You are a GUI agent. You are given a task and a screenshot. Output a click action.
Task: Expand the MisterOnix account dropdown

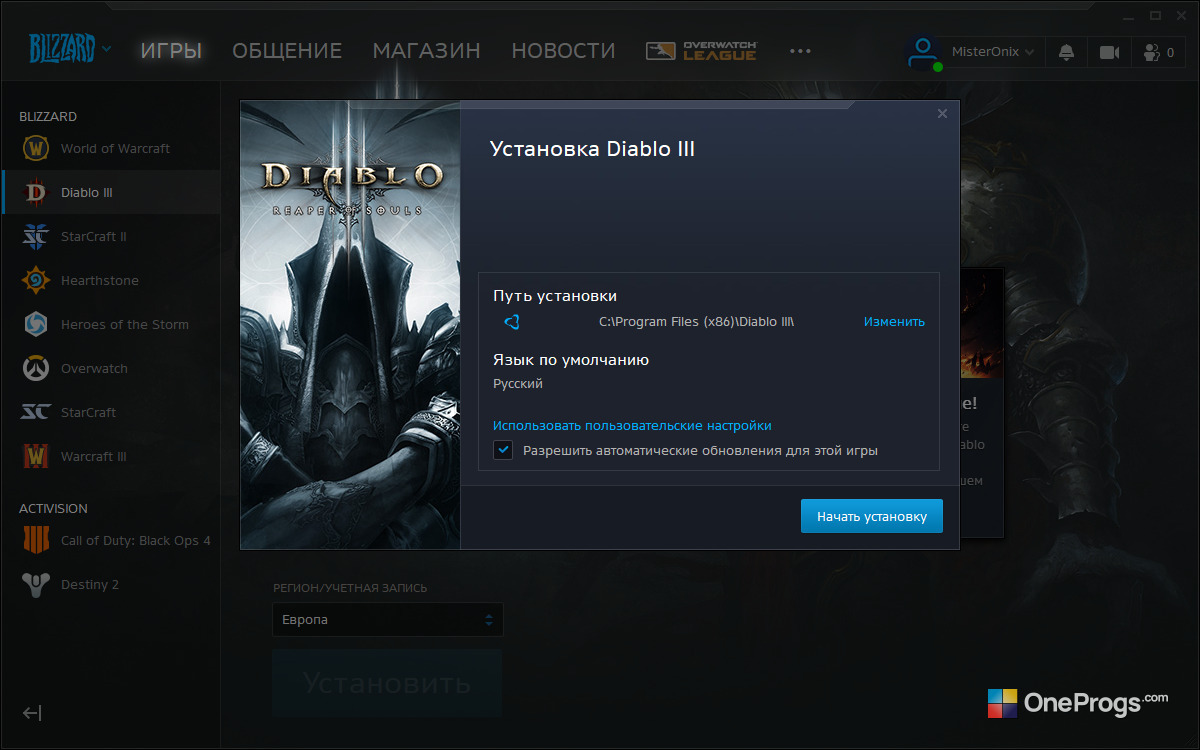[x=992, y=52]
